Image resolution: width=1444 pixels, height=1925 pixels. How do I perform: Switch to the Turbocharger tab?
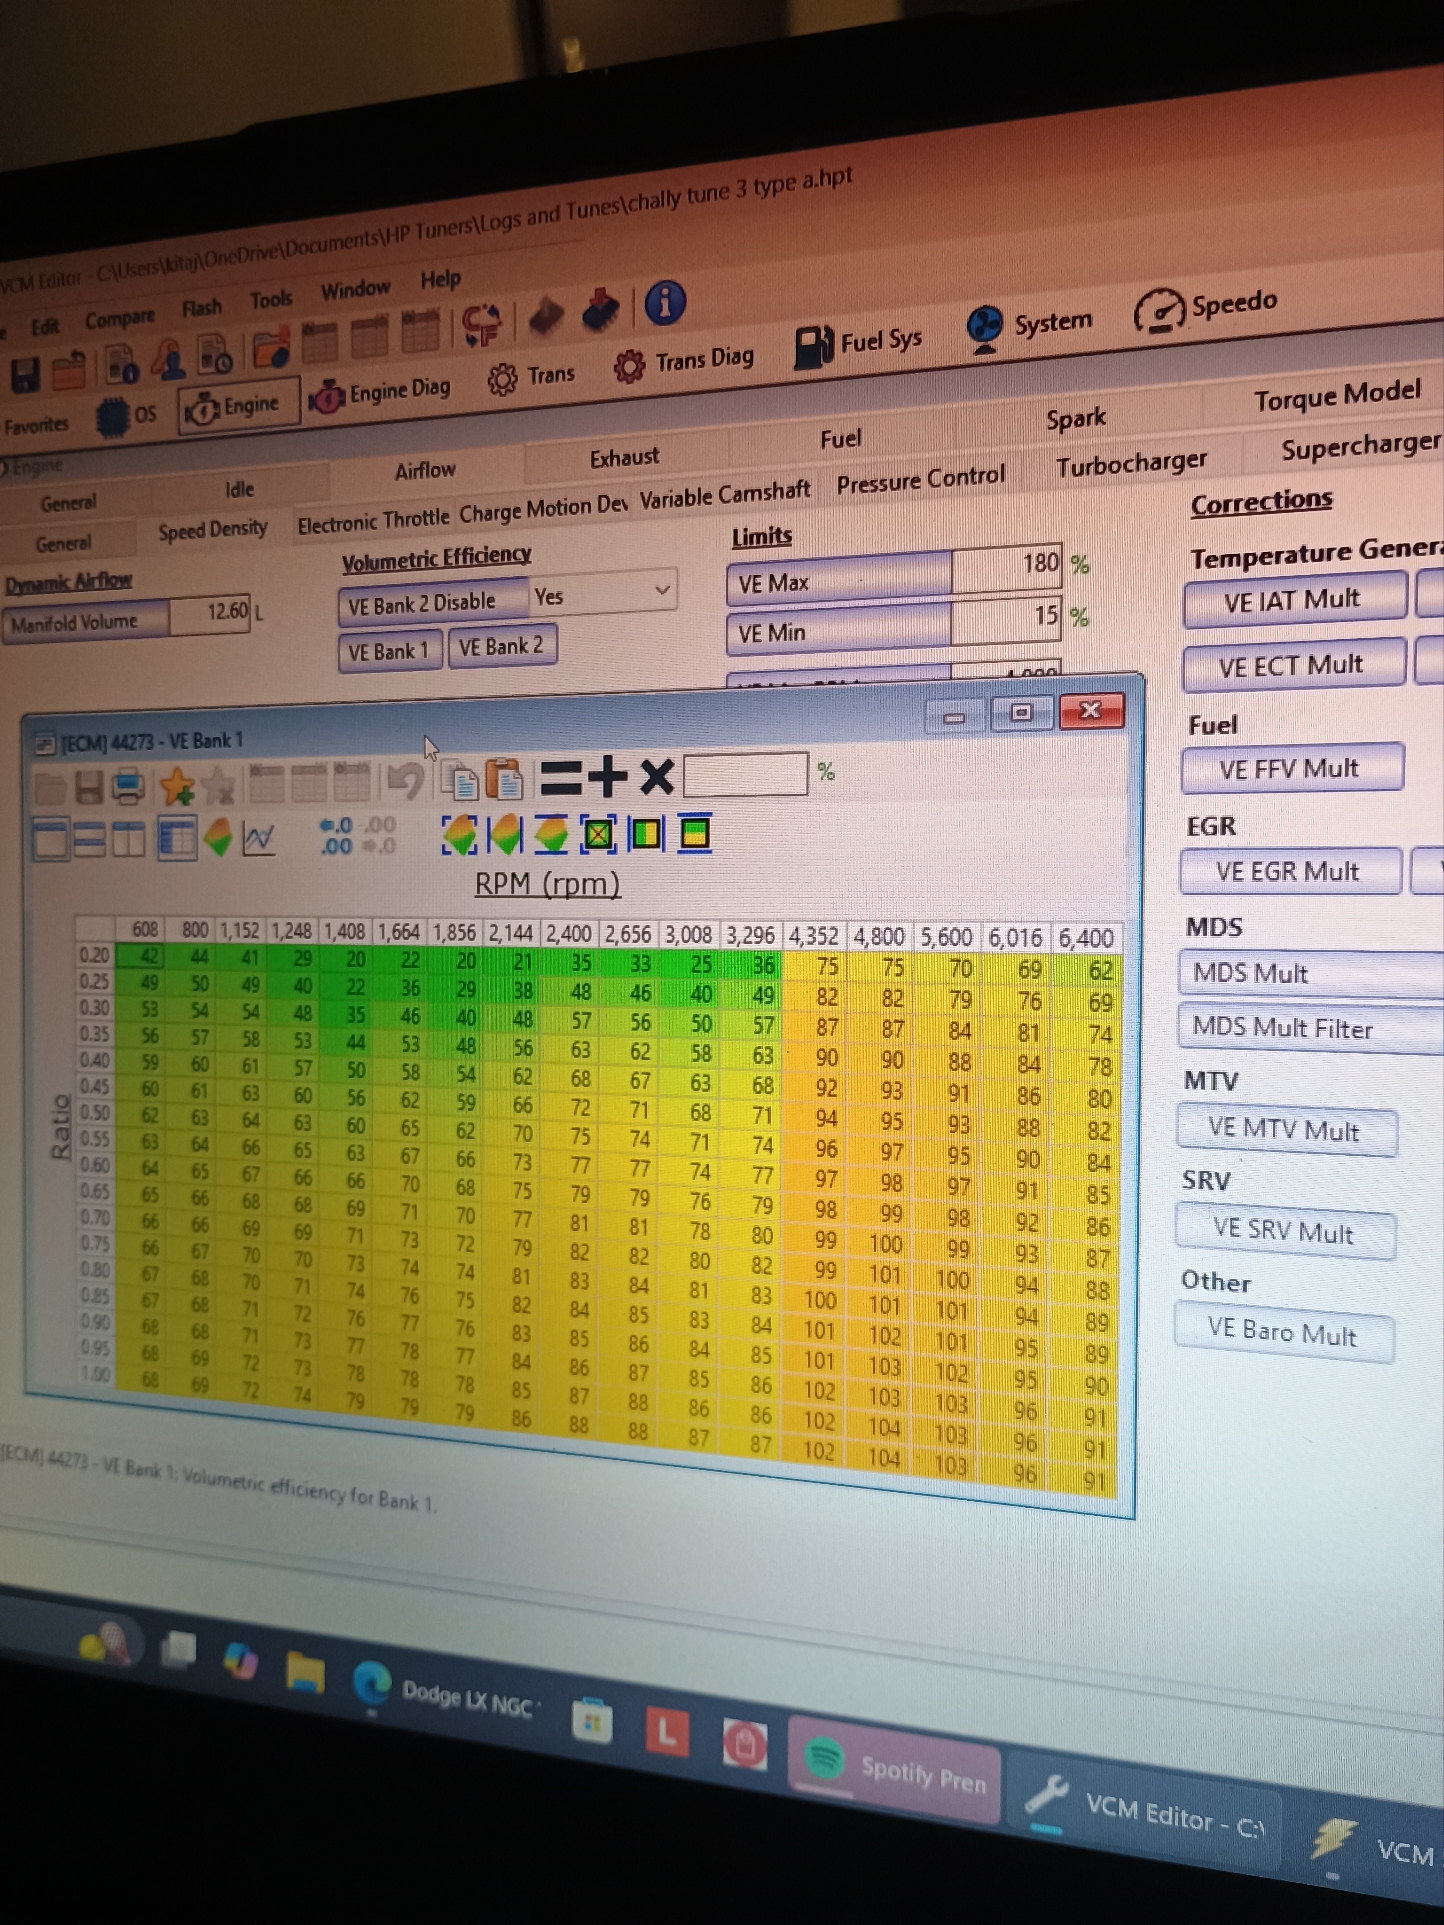coord(1131,464)
